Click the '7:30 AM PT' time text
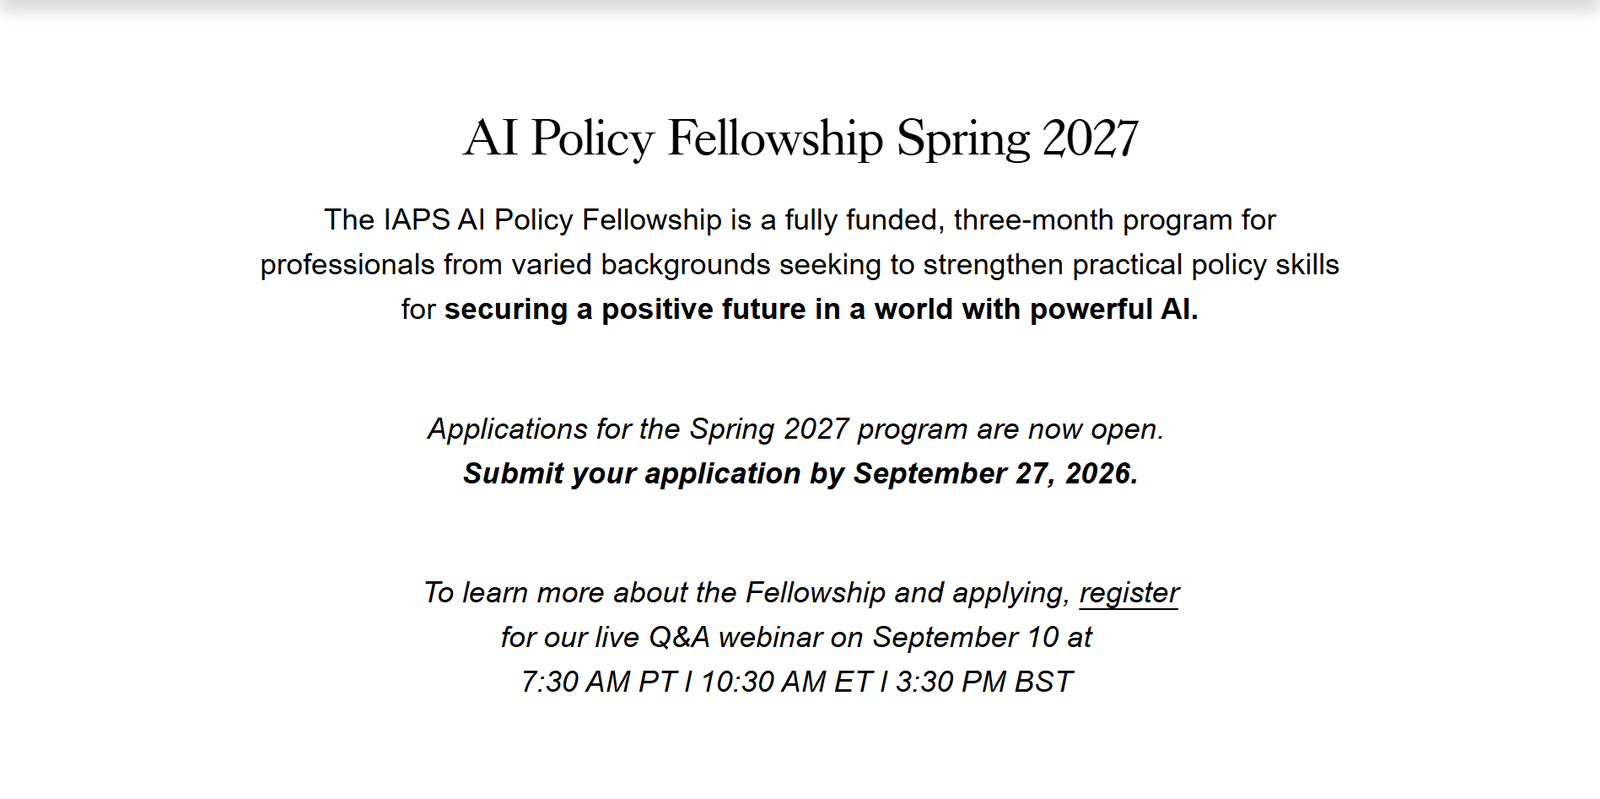The width and height of the screenshot is (1600, 799). (x=599, y=682)
